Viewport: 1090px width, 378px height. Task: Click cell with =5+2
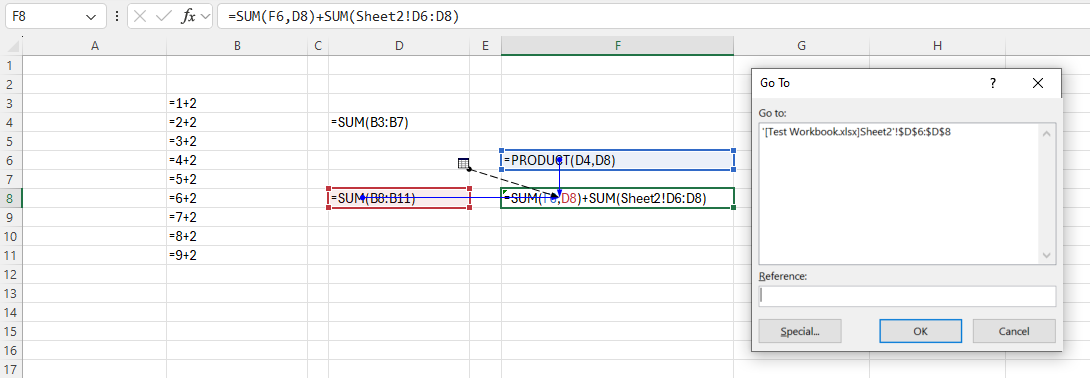[x=237, y=179]
